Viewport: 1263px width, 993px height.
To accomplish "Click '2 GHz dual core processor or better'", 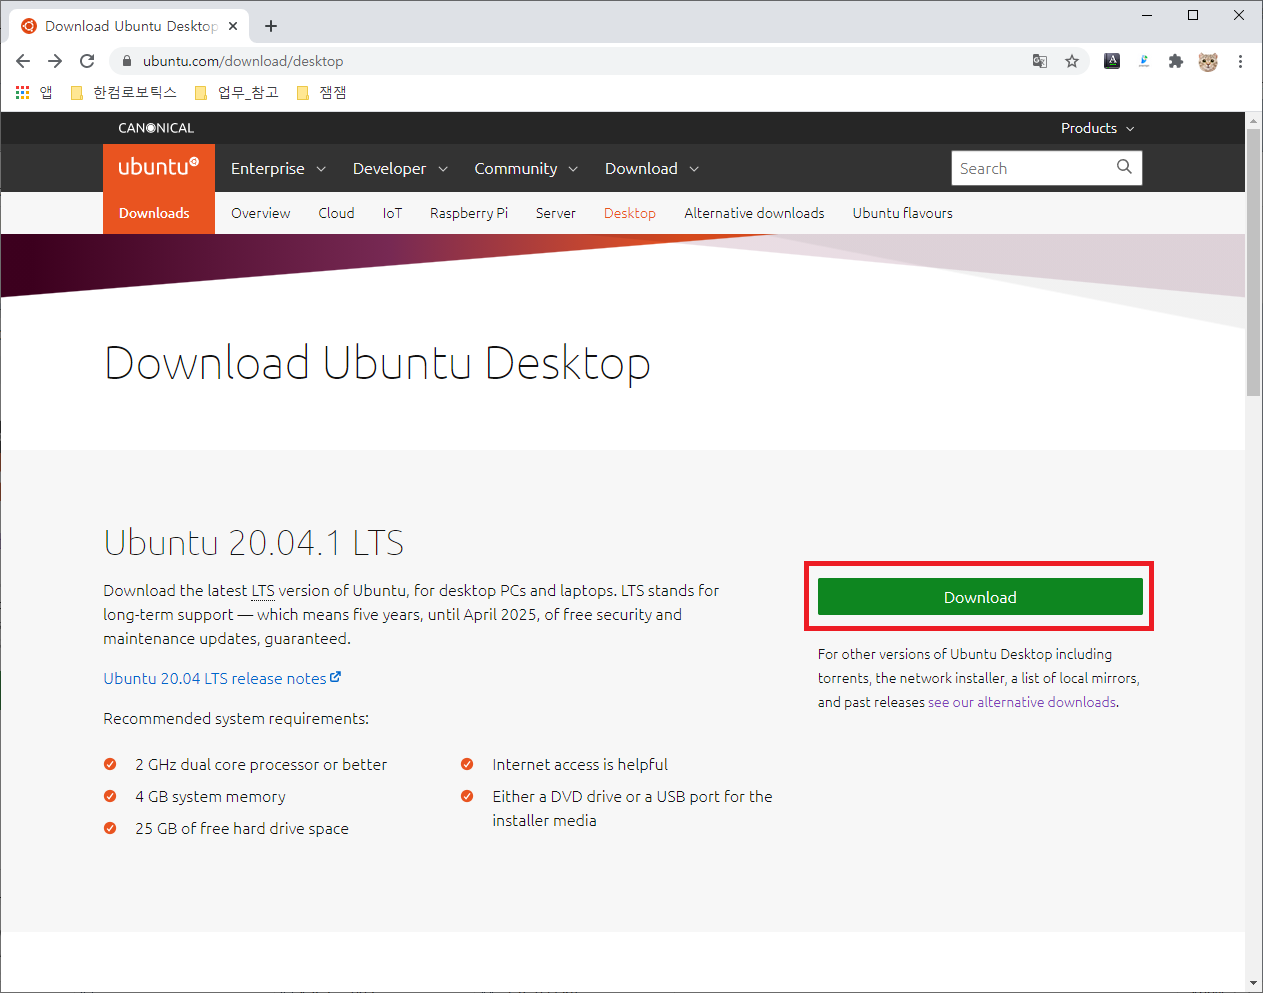I will coord(261,764).
